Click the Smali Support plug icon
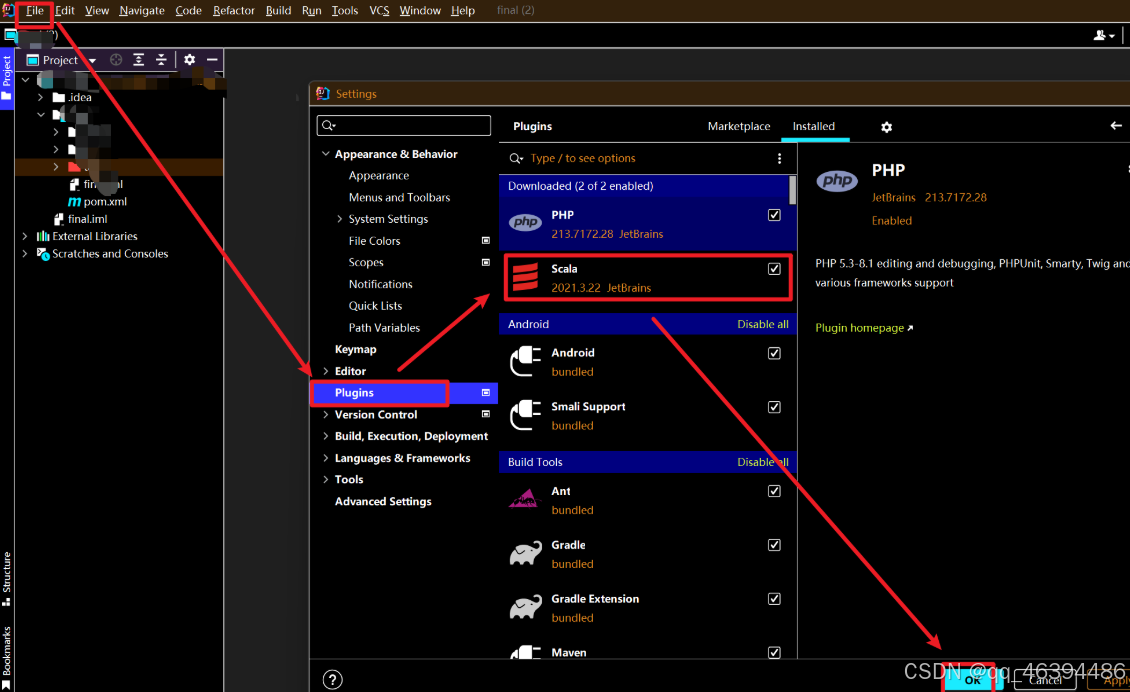Viewport: 1130px width, 692px height. [x=525, y=415]
